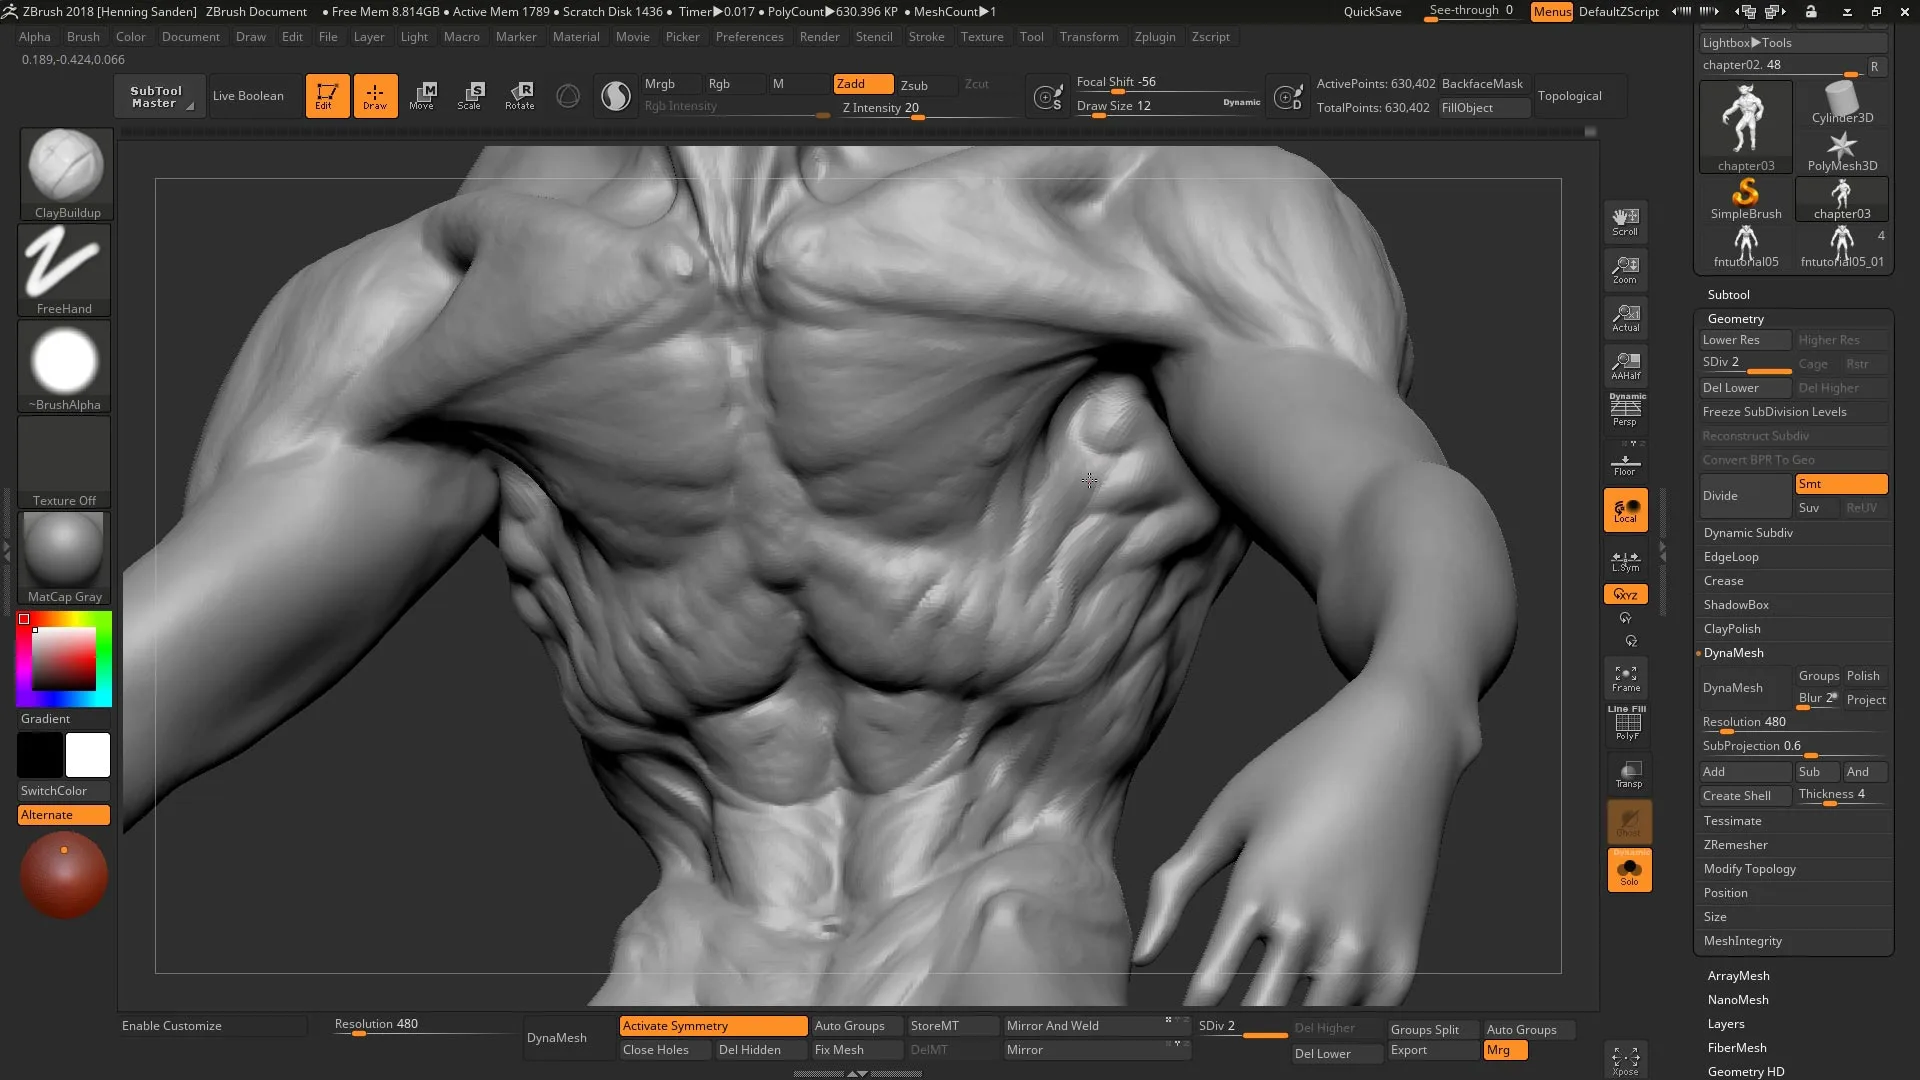Open the Zplugin menu
Viewport: 1920px width, 1080px height.
pos(1155,37)
